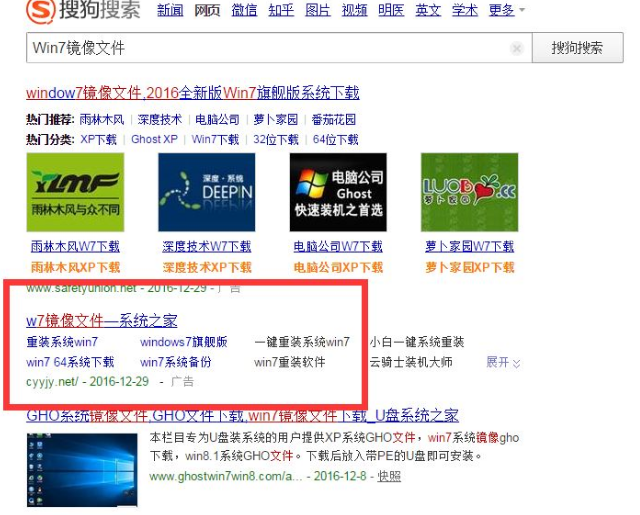640x515 pixels.
Task: Open the 微信 search tab
Action: tap(244, 11)
